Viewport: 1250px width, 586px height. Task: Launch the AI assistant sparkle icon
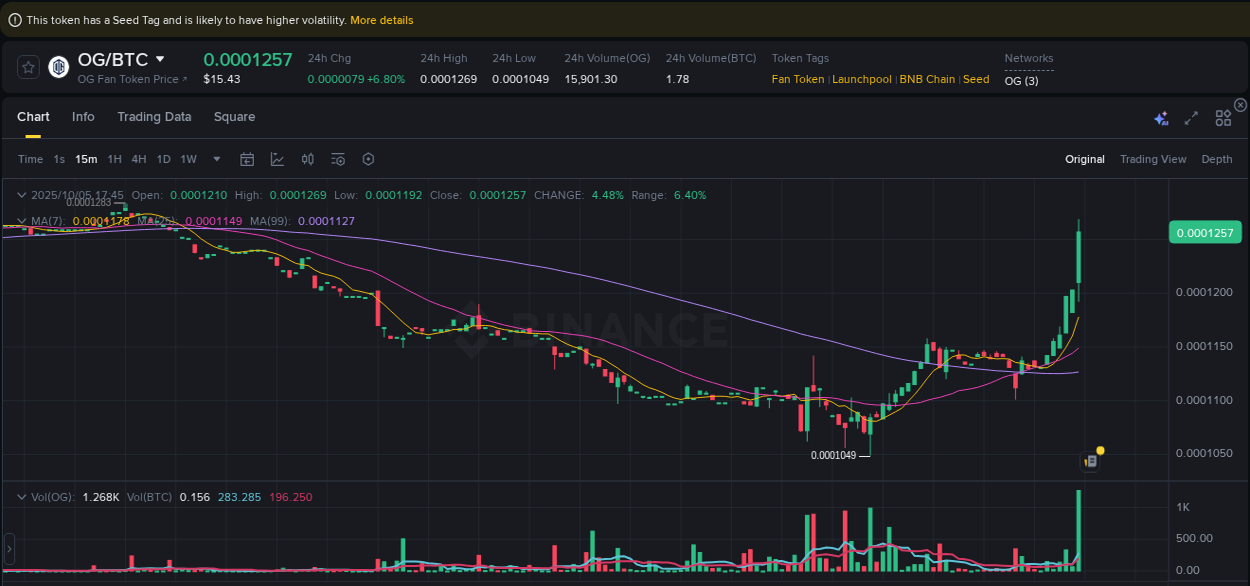[1161, 117]
